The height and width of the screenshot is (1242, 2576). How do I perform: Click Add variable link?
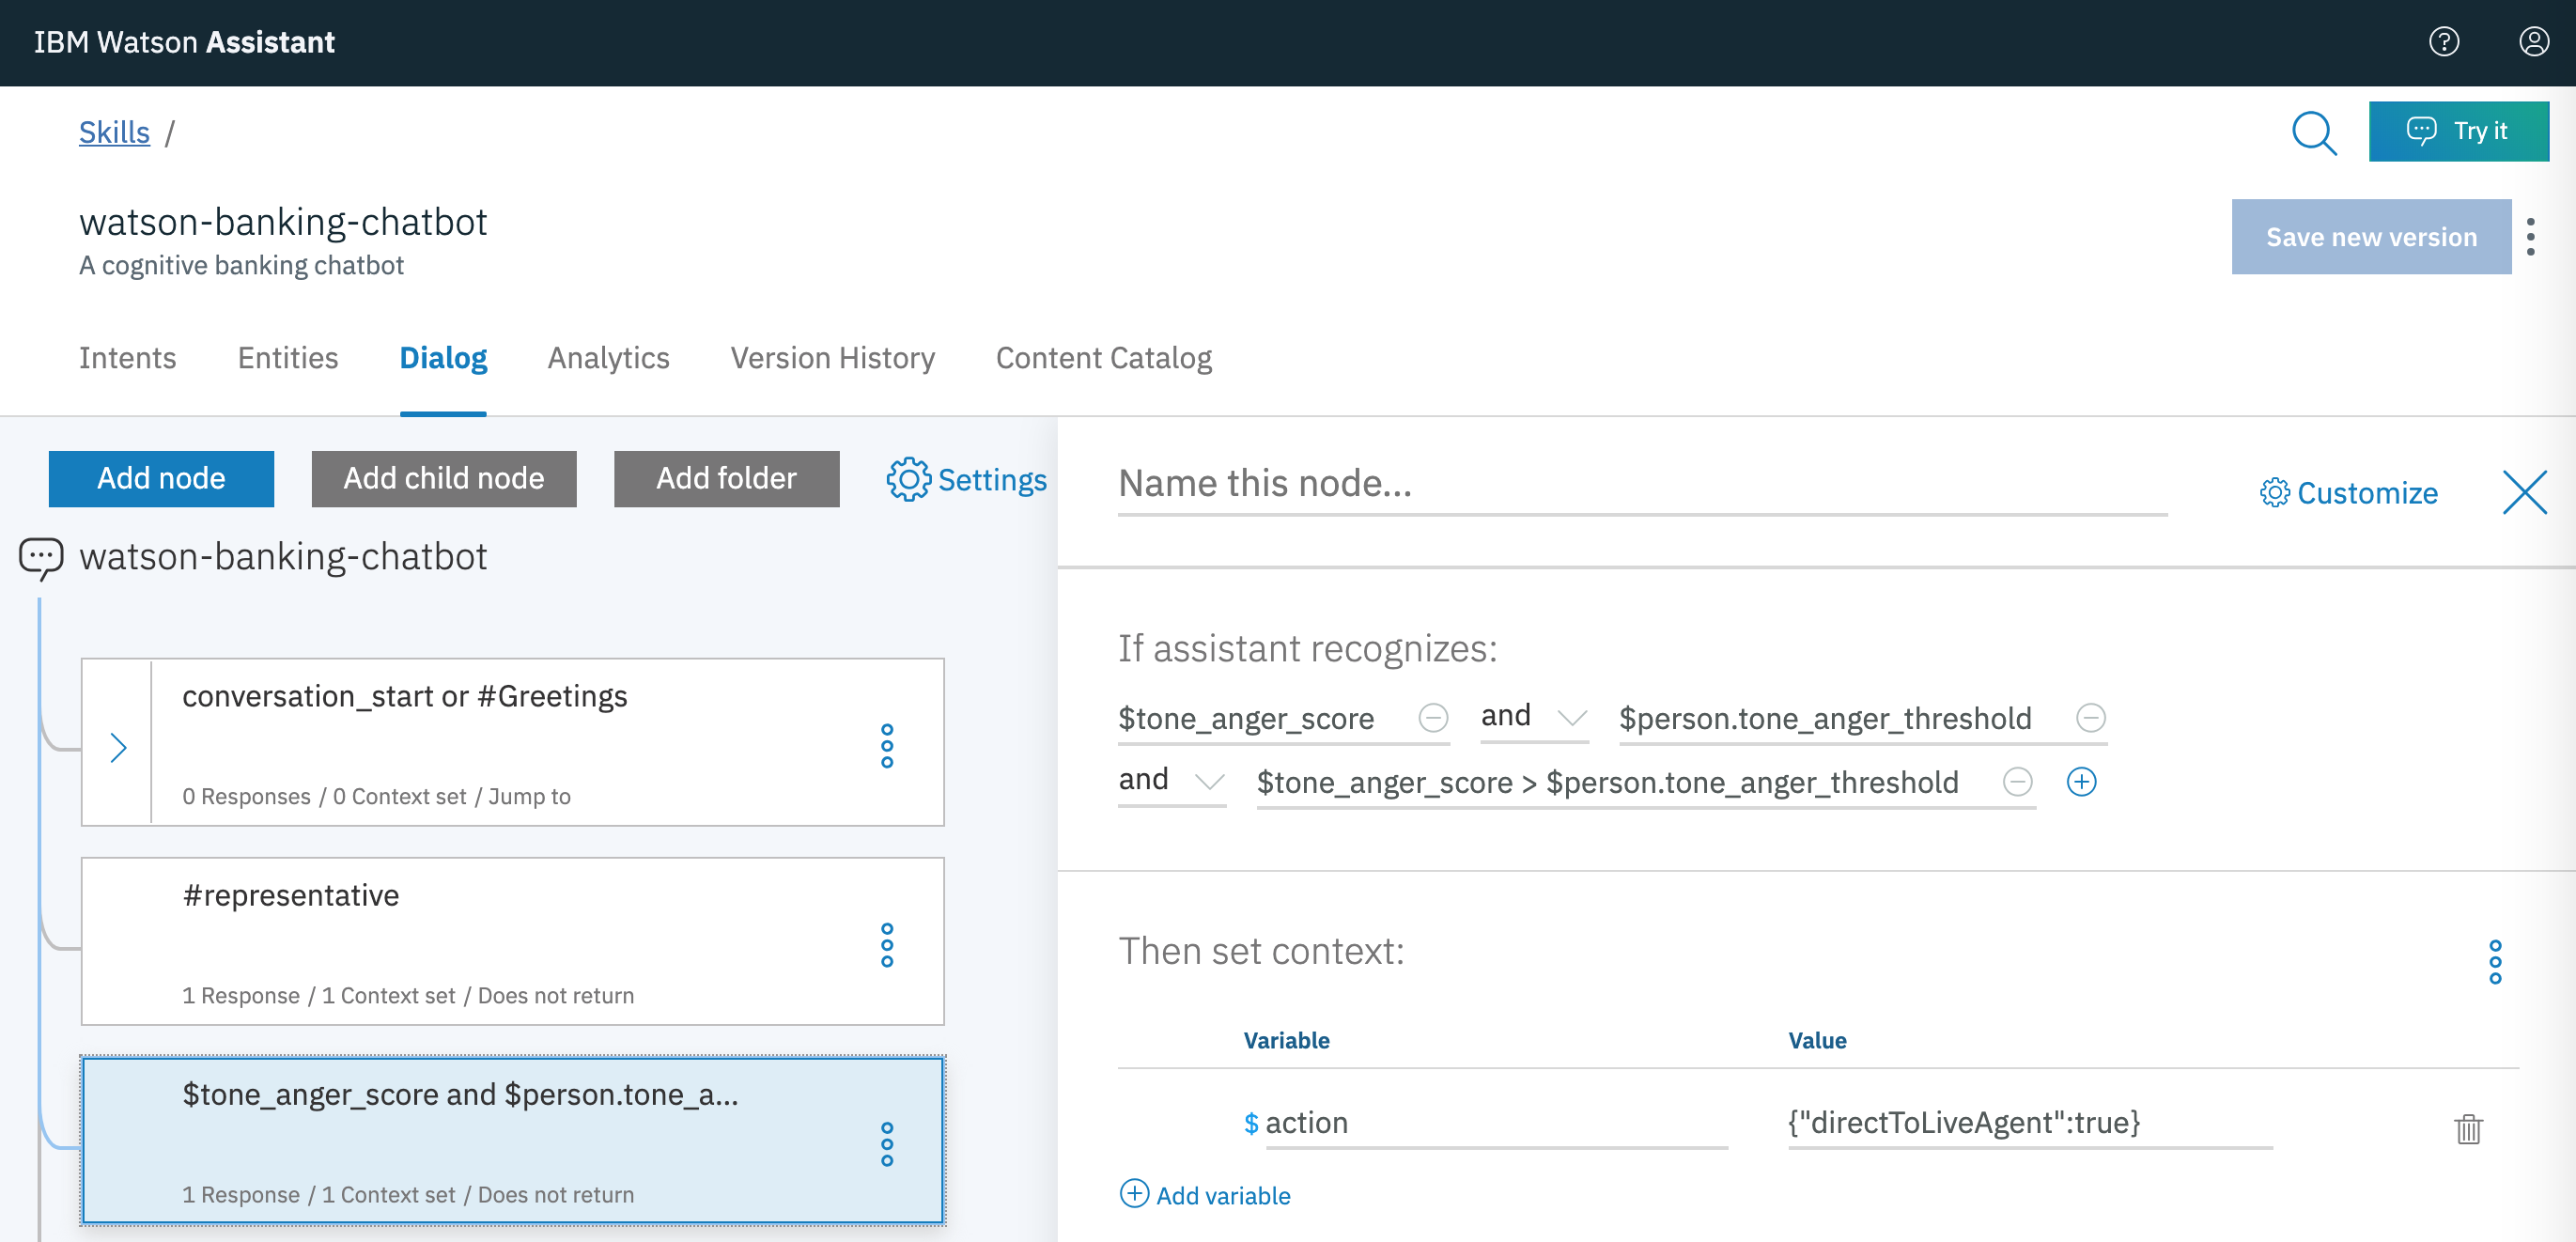pyautogui.click(x=1206, y=1195)
